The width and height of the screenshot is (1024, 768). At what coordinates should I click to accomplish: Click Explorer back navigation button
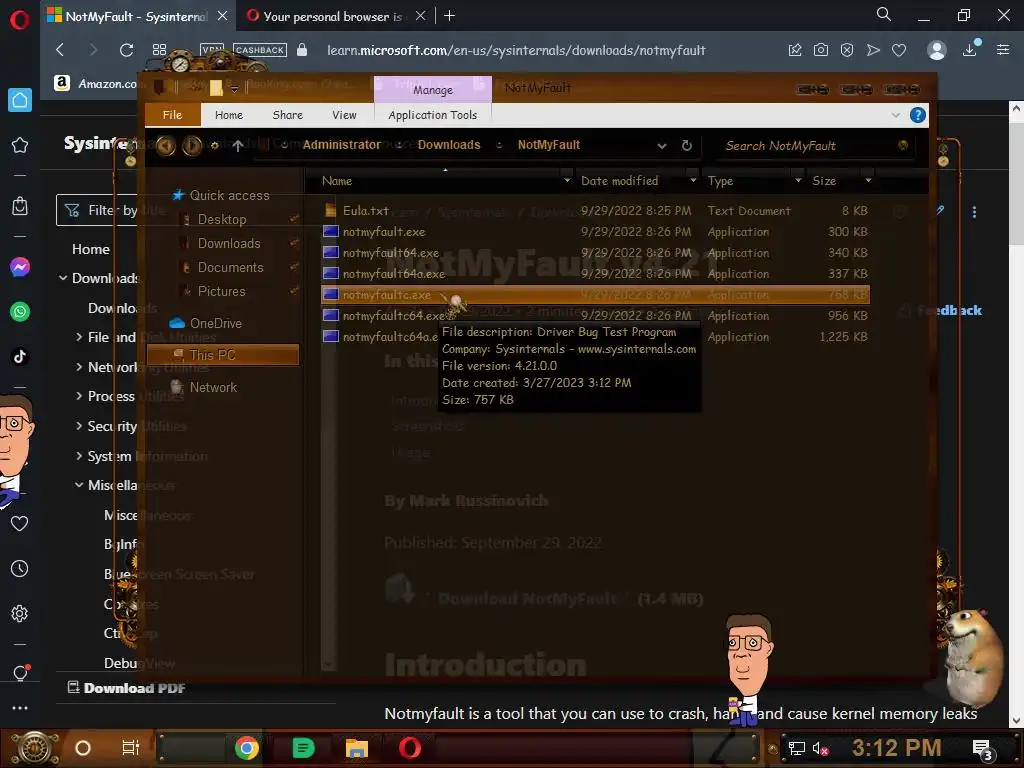click(x=165, y=145)
